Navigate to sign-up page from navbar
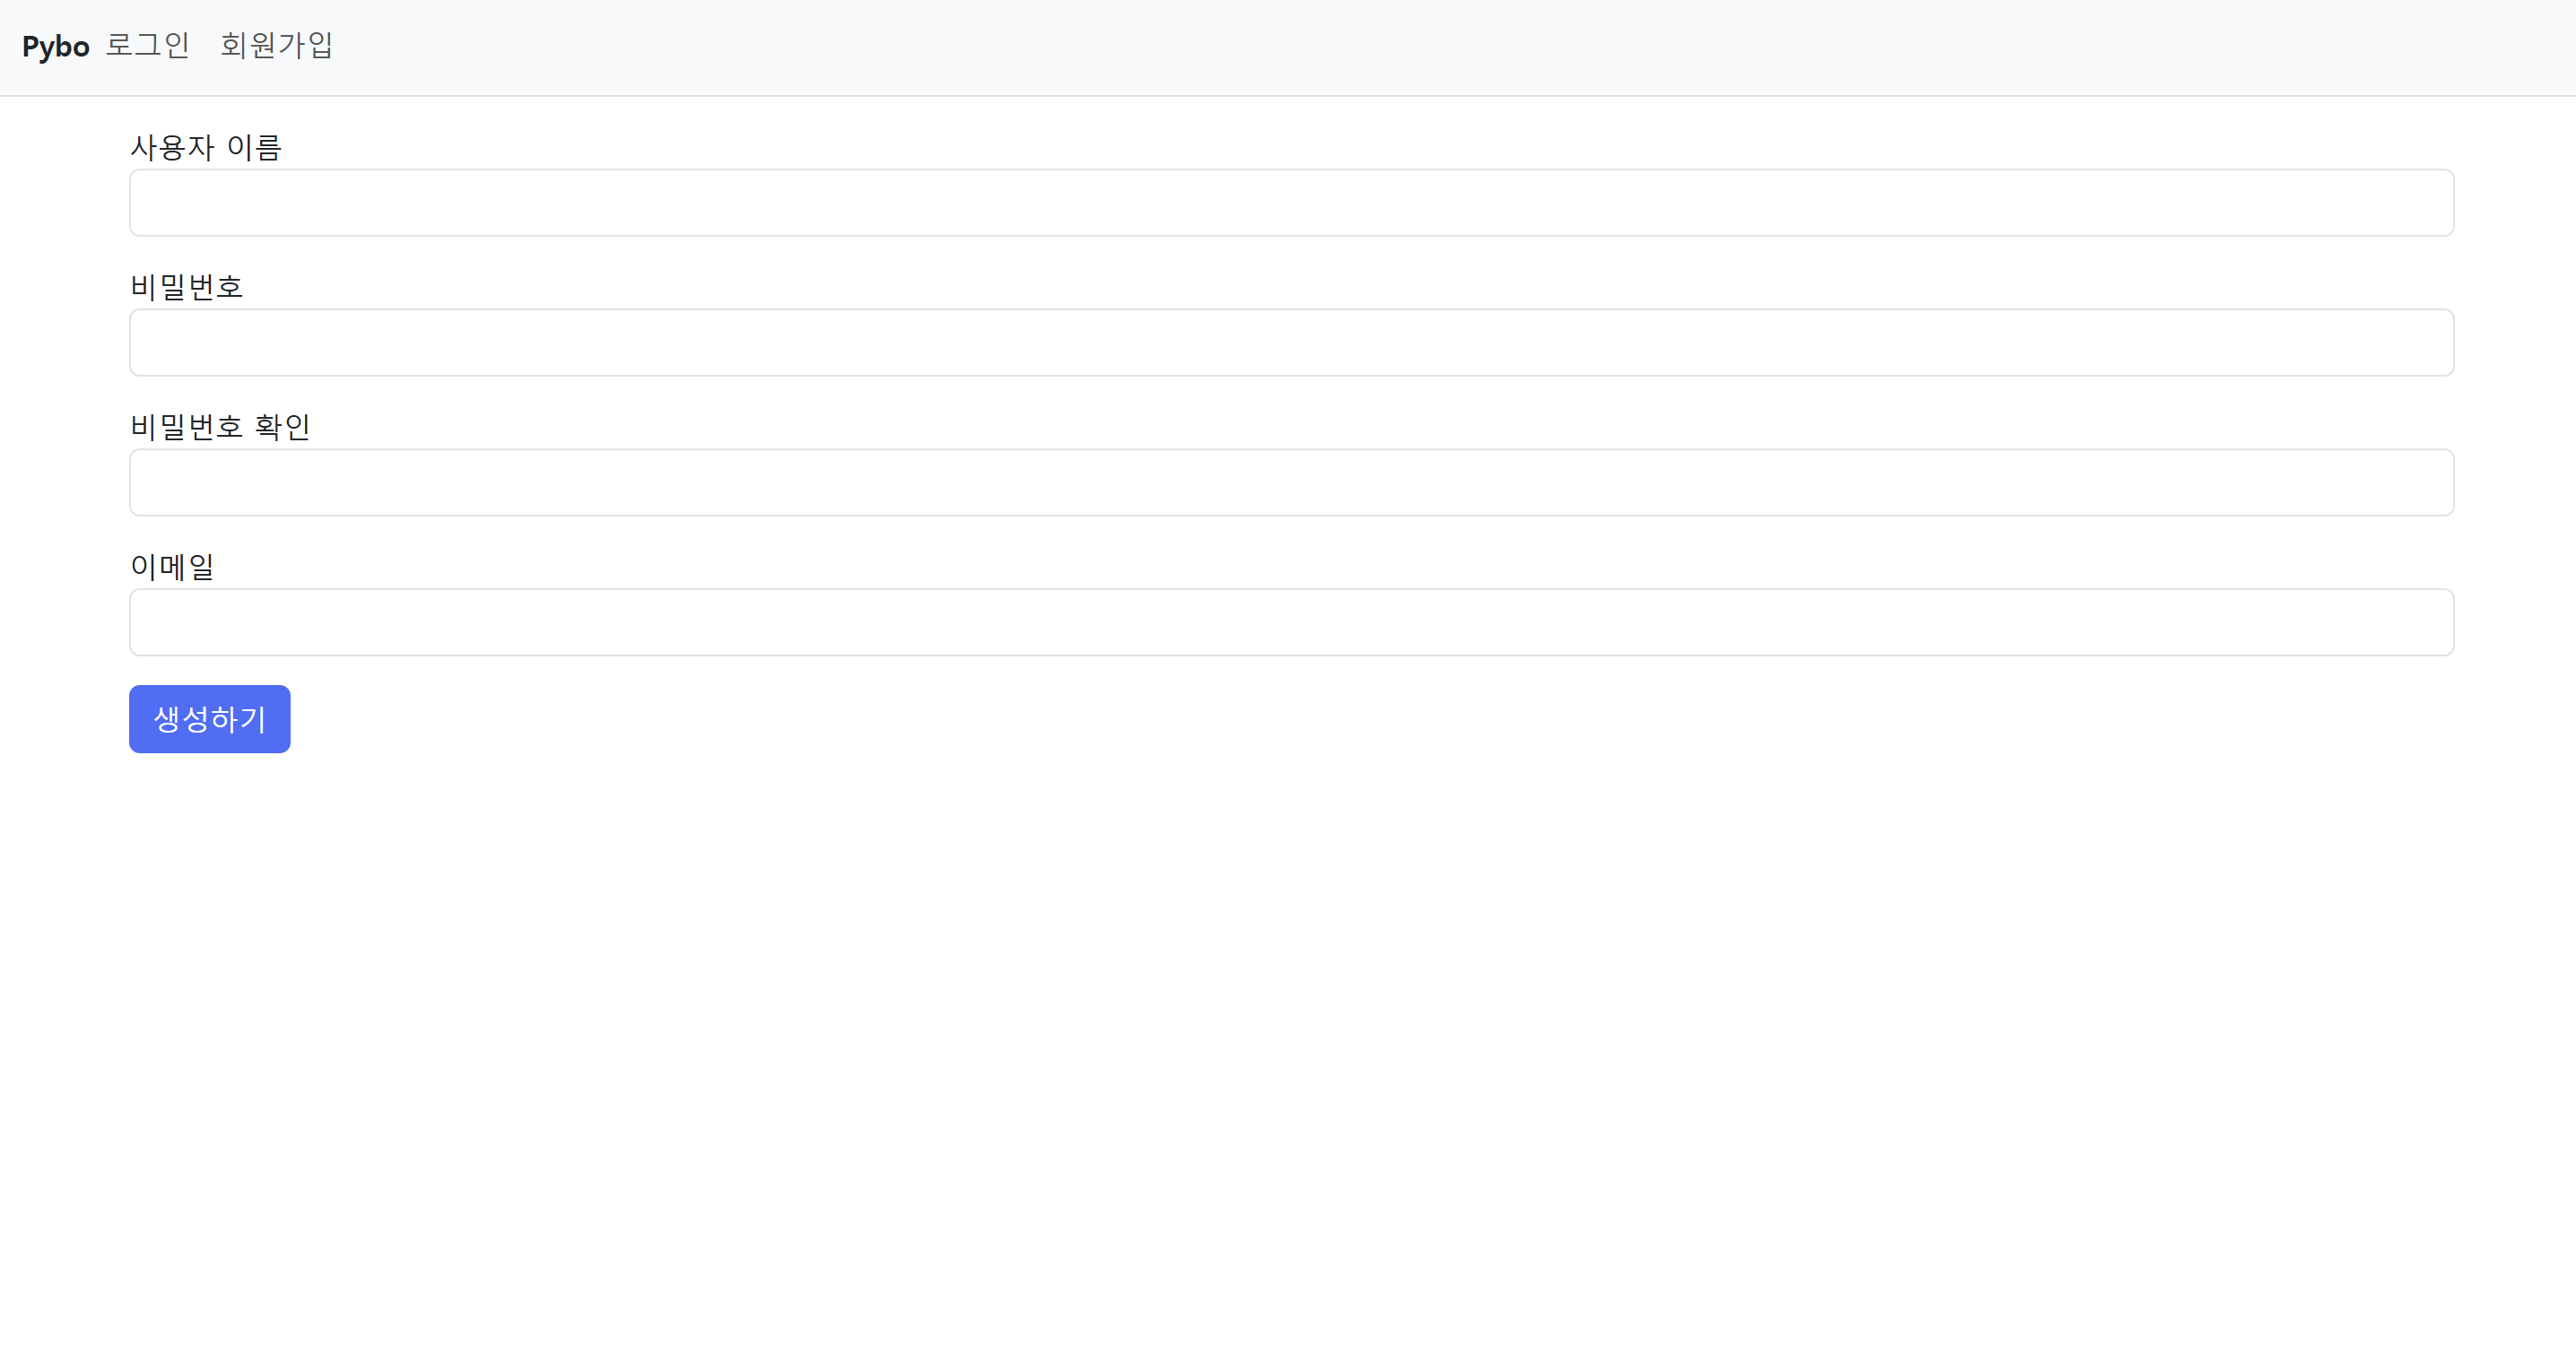 (x=276, y=46)
